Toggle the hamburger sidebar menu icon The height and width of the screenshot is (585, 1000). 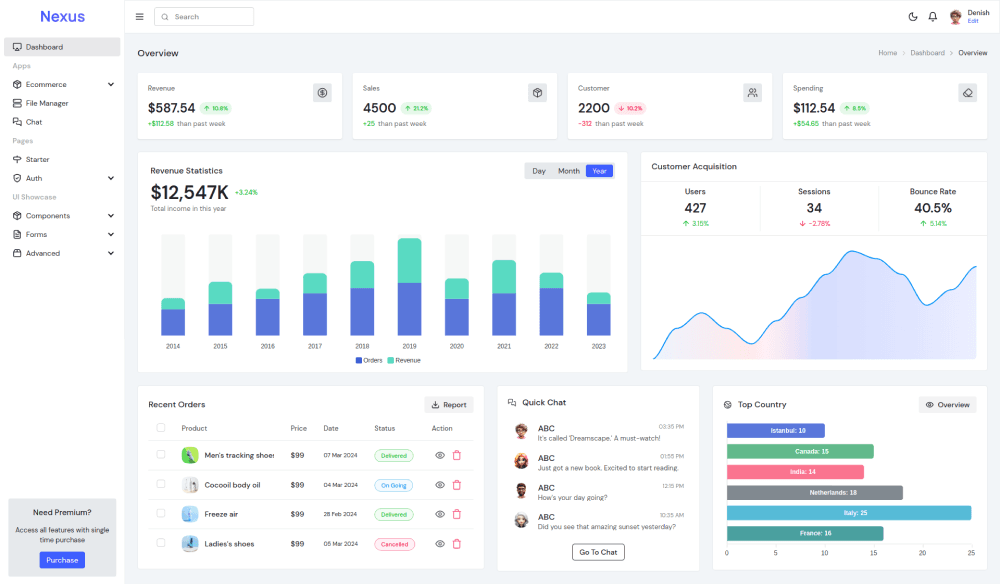tap(139, 17)
